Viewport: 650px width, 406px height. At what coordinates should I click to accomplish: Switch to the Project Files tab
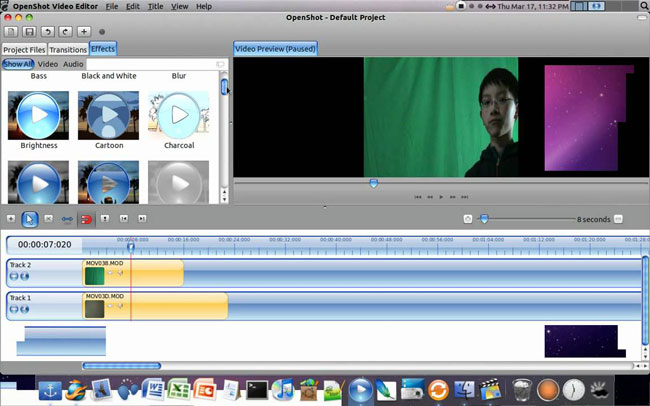[x=24, y=49]
